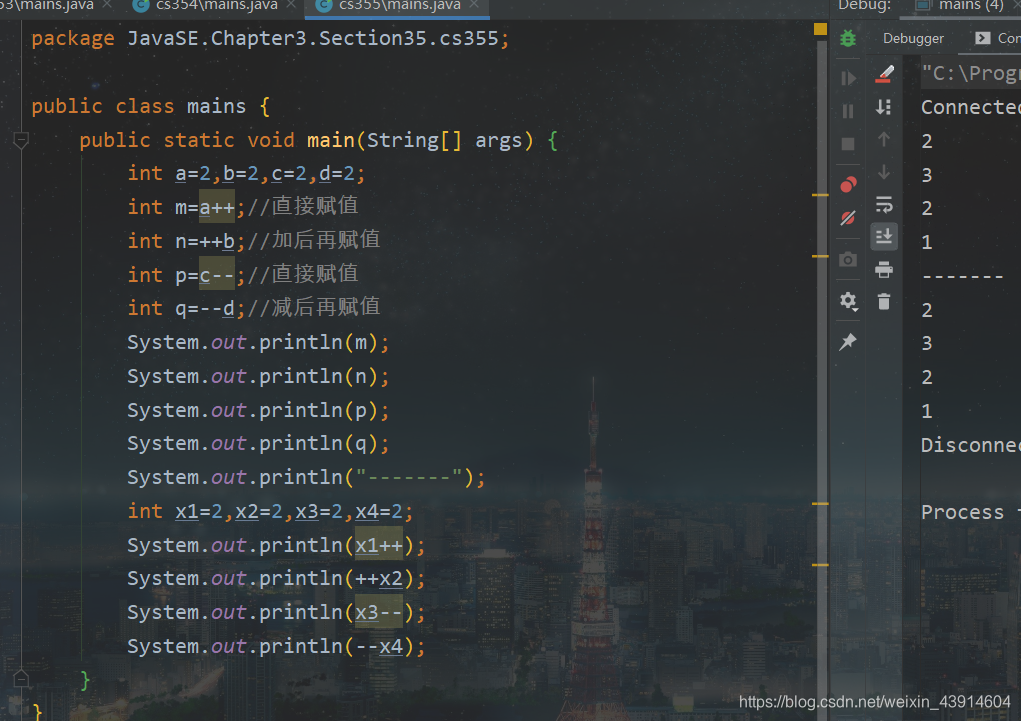Screen dimensions: 1021x721
Task: Click first yellow warning stripe near m=a++ line
Action: (820, 195)
